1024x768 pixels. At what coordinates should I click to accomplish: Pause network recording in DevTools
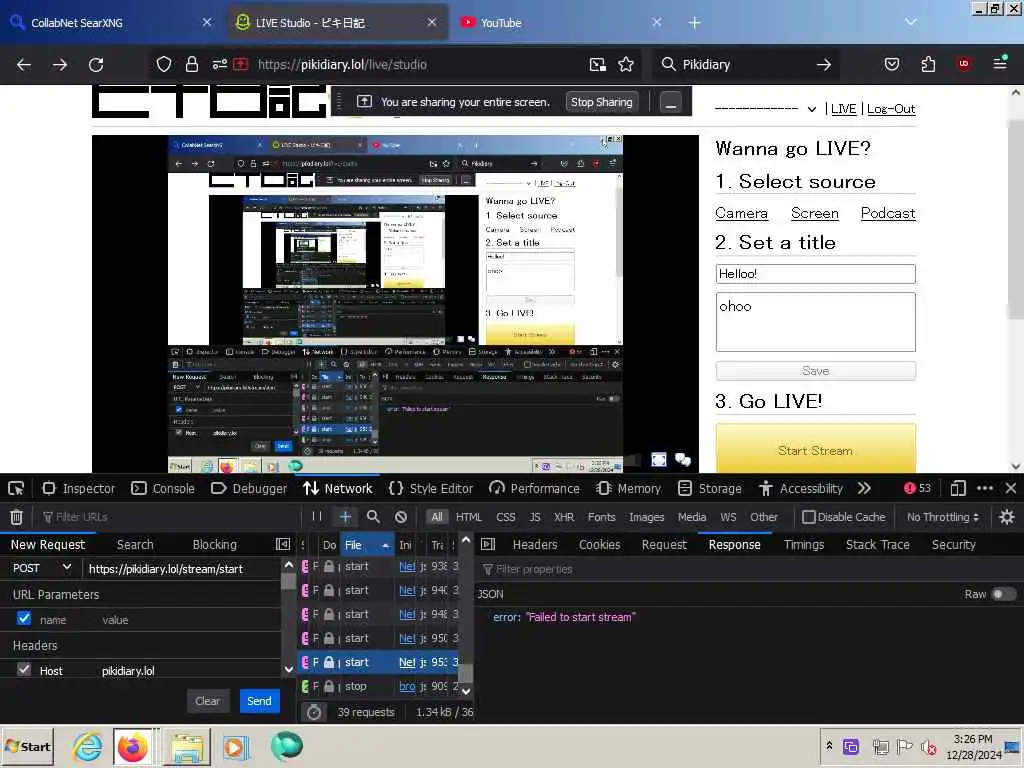point(317,517)
